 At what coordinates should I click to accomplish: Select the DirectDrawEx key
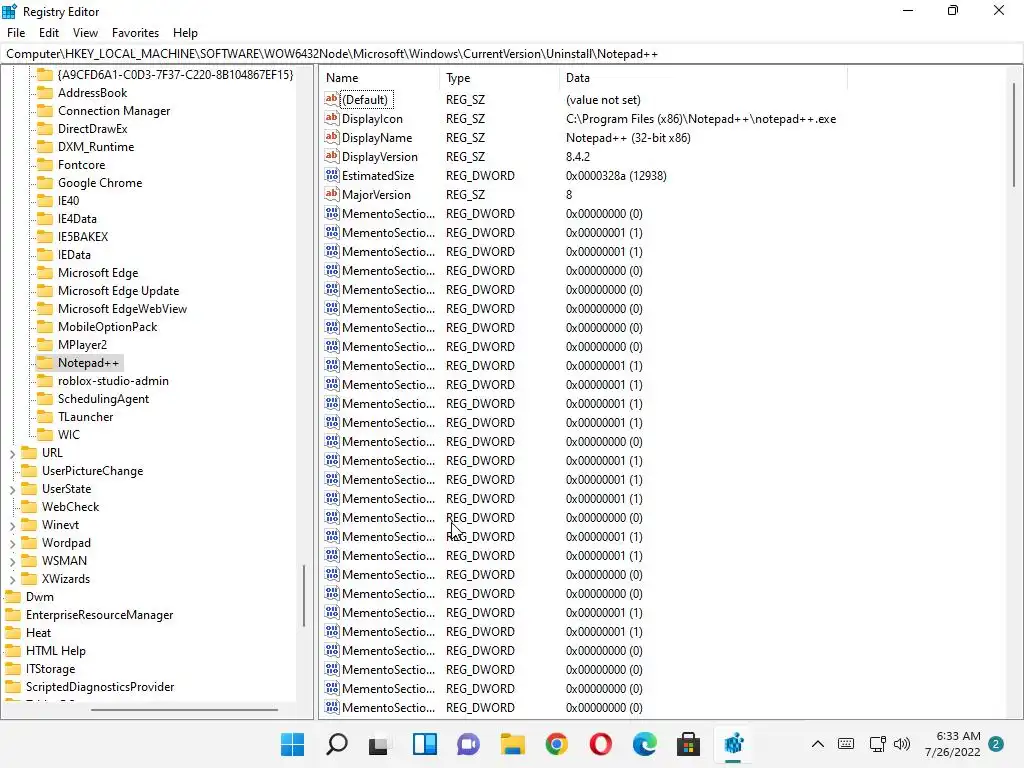pyautogui.click(x=92, y=129)
